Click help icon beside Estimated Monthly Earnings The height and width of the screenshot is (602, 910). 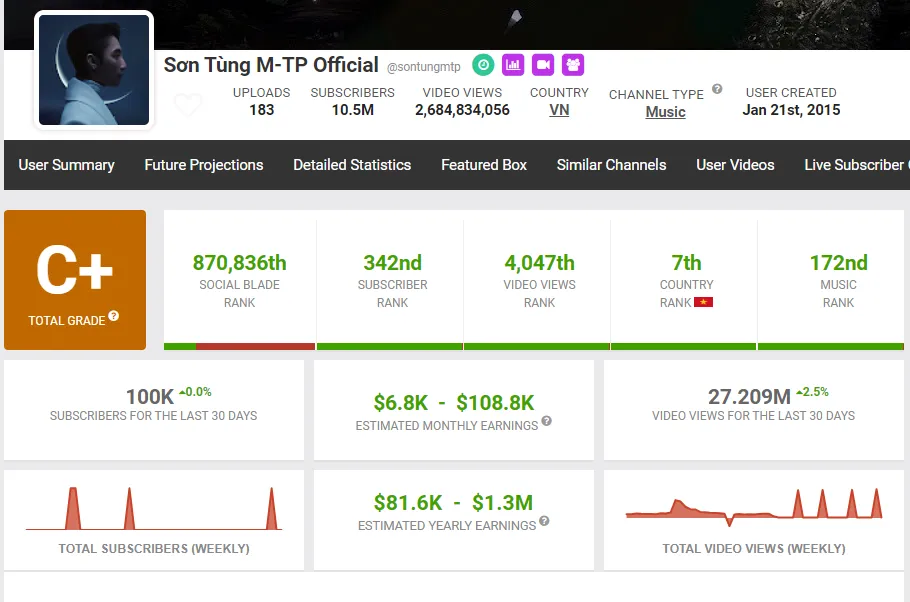(x=546, y=422)
